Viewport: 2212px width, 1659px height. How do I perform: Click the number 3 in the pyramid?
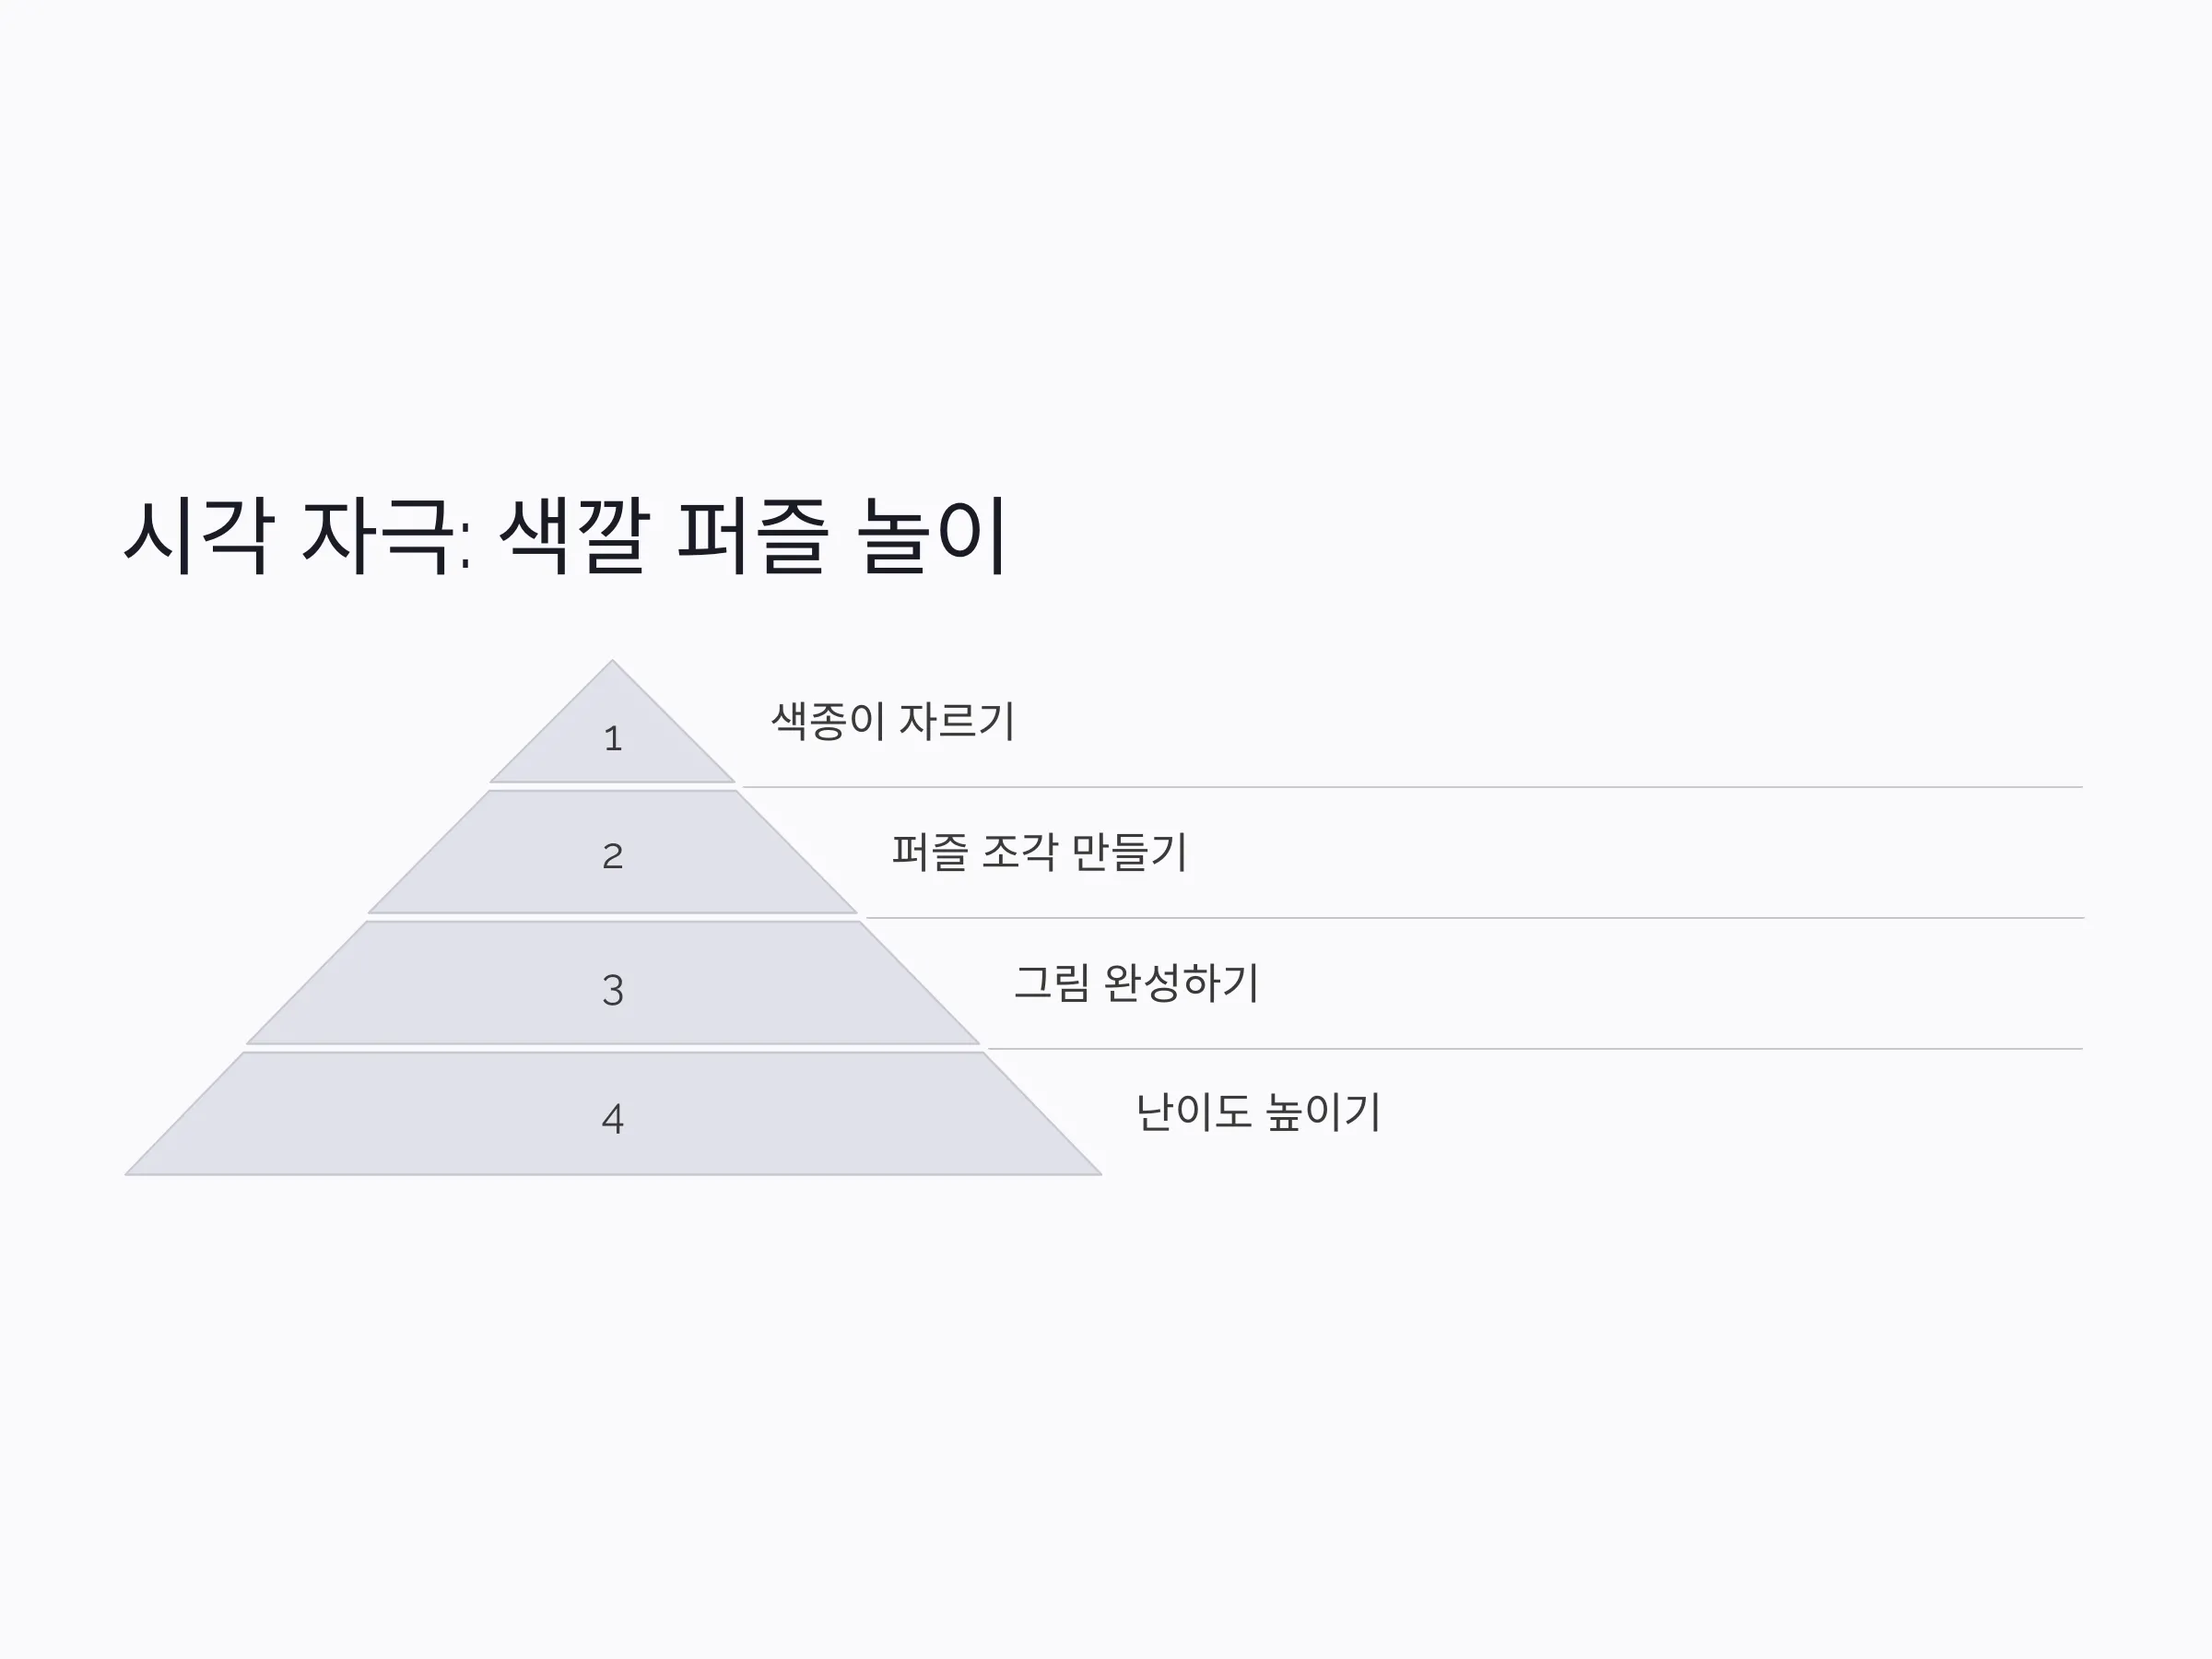613,990
